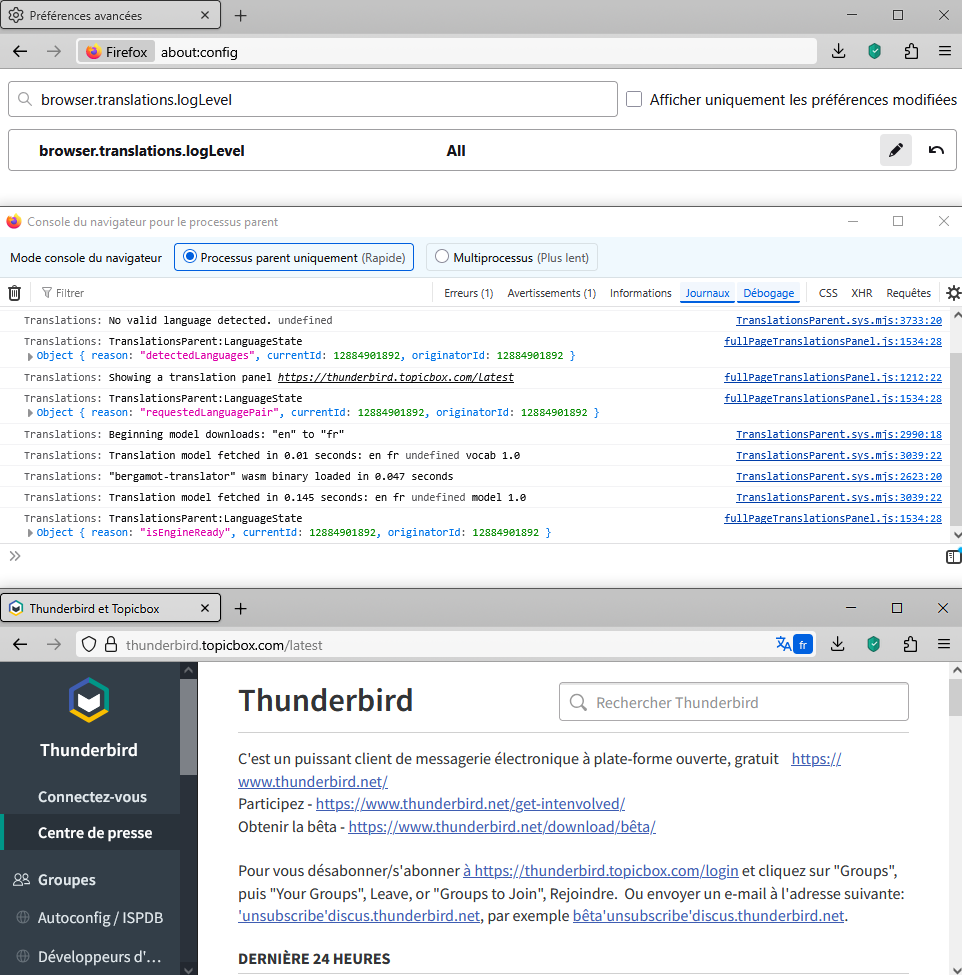Open thunderbird.net/get-intenvolved link
962x975 pixels.
(x=470, y=804)
